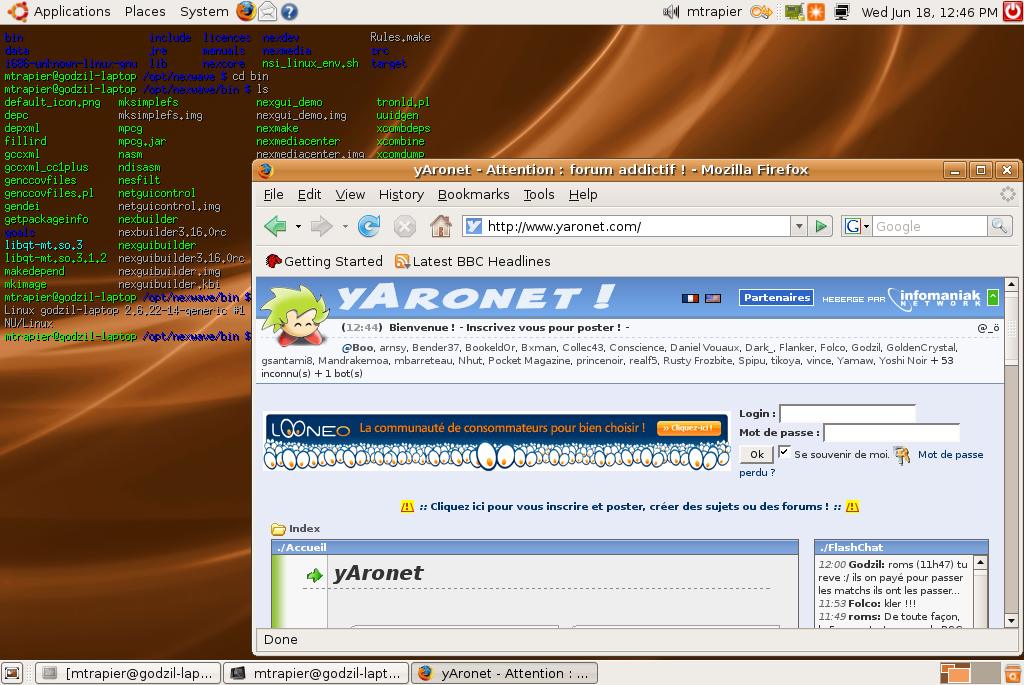Click the page scrollbar up arrow
The width and height of the screenshot is (1024, 685).
[1011, 284]
